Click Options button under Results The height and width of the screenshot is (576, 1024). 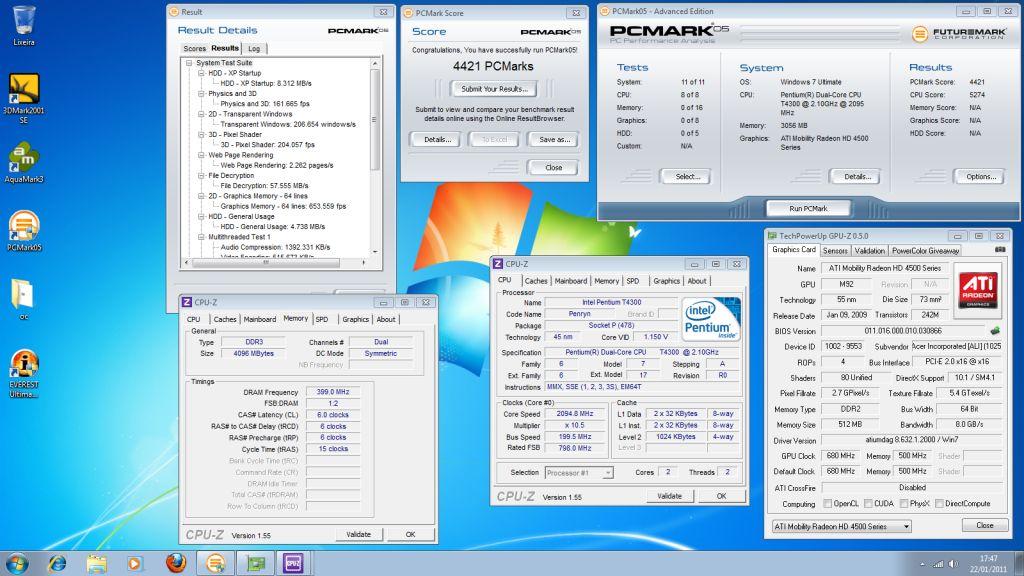tap(980, 176)
